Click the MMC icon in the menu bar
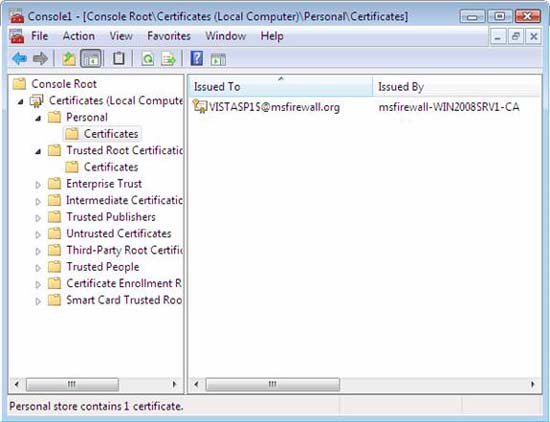550x422 pixels. 17,36
